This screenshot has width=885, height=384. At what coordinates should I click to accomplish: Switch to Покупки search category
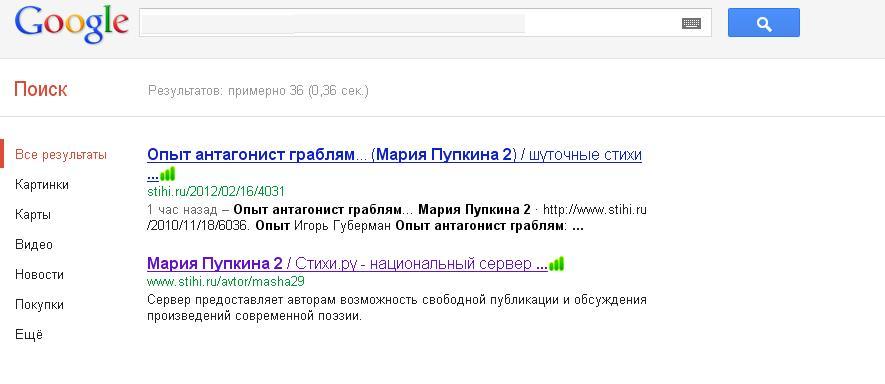(x=40, y=304)
